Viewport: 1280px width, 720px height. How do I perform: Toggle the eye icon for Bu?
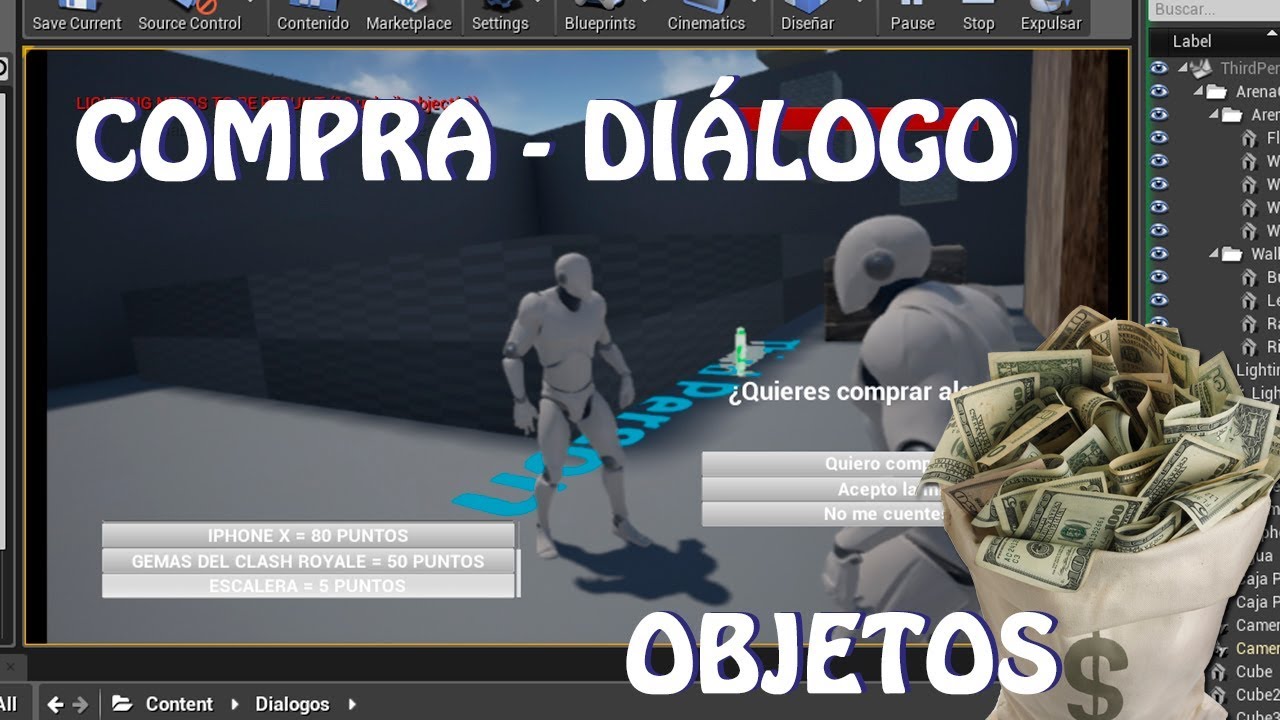[x=1159, y=277]
